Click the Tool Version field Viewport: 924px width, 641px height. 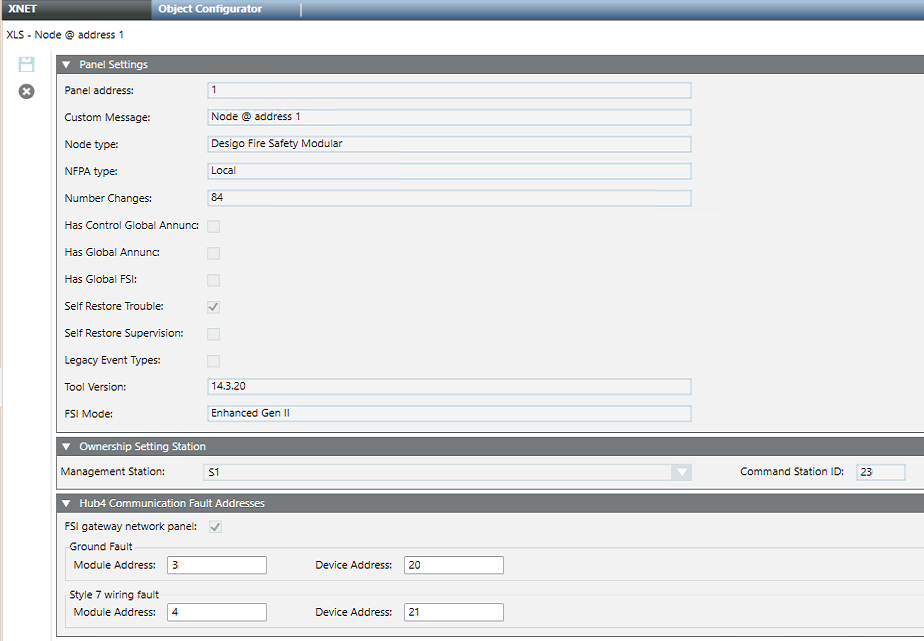pos(448,386)
